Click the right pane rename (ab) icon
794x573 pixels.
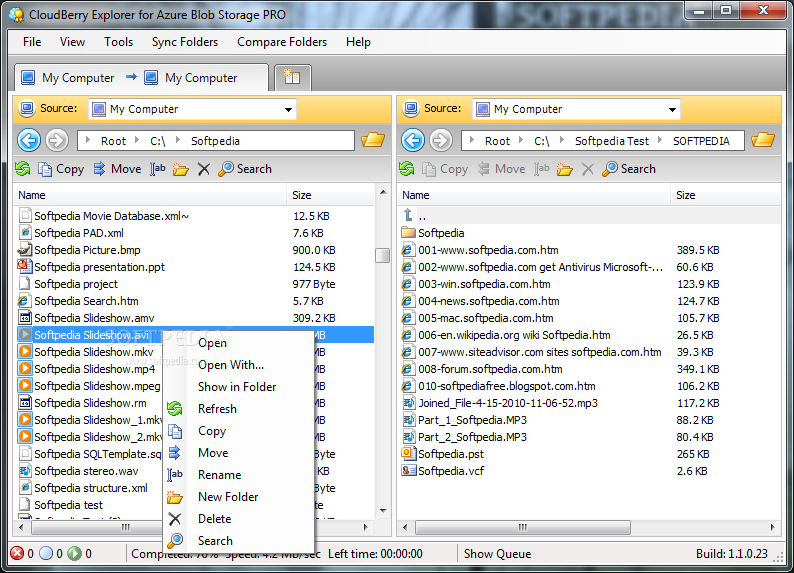tap(541, 169)
